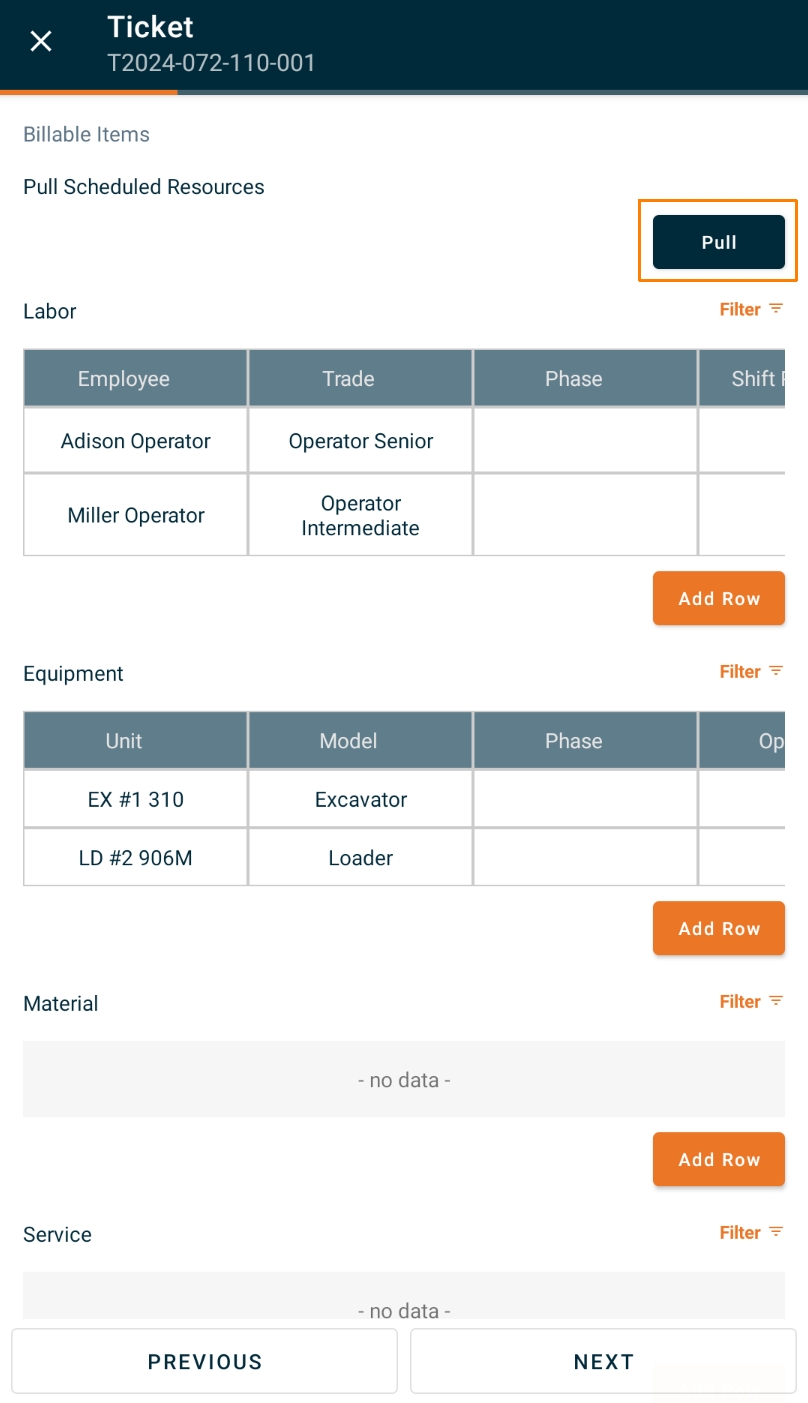This screenshot has height=1403, width=808.
Task: Go back with the PREVIOUS button
Action: (x=205, y=1361)
